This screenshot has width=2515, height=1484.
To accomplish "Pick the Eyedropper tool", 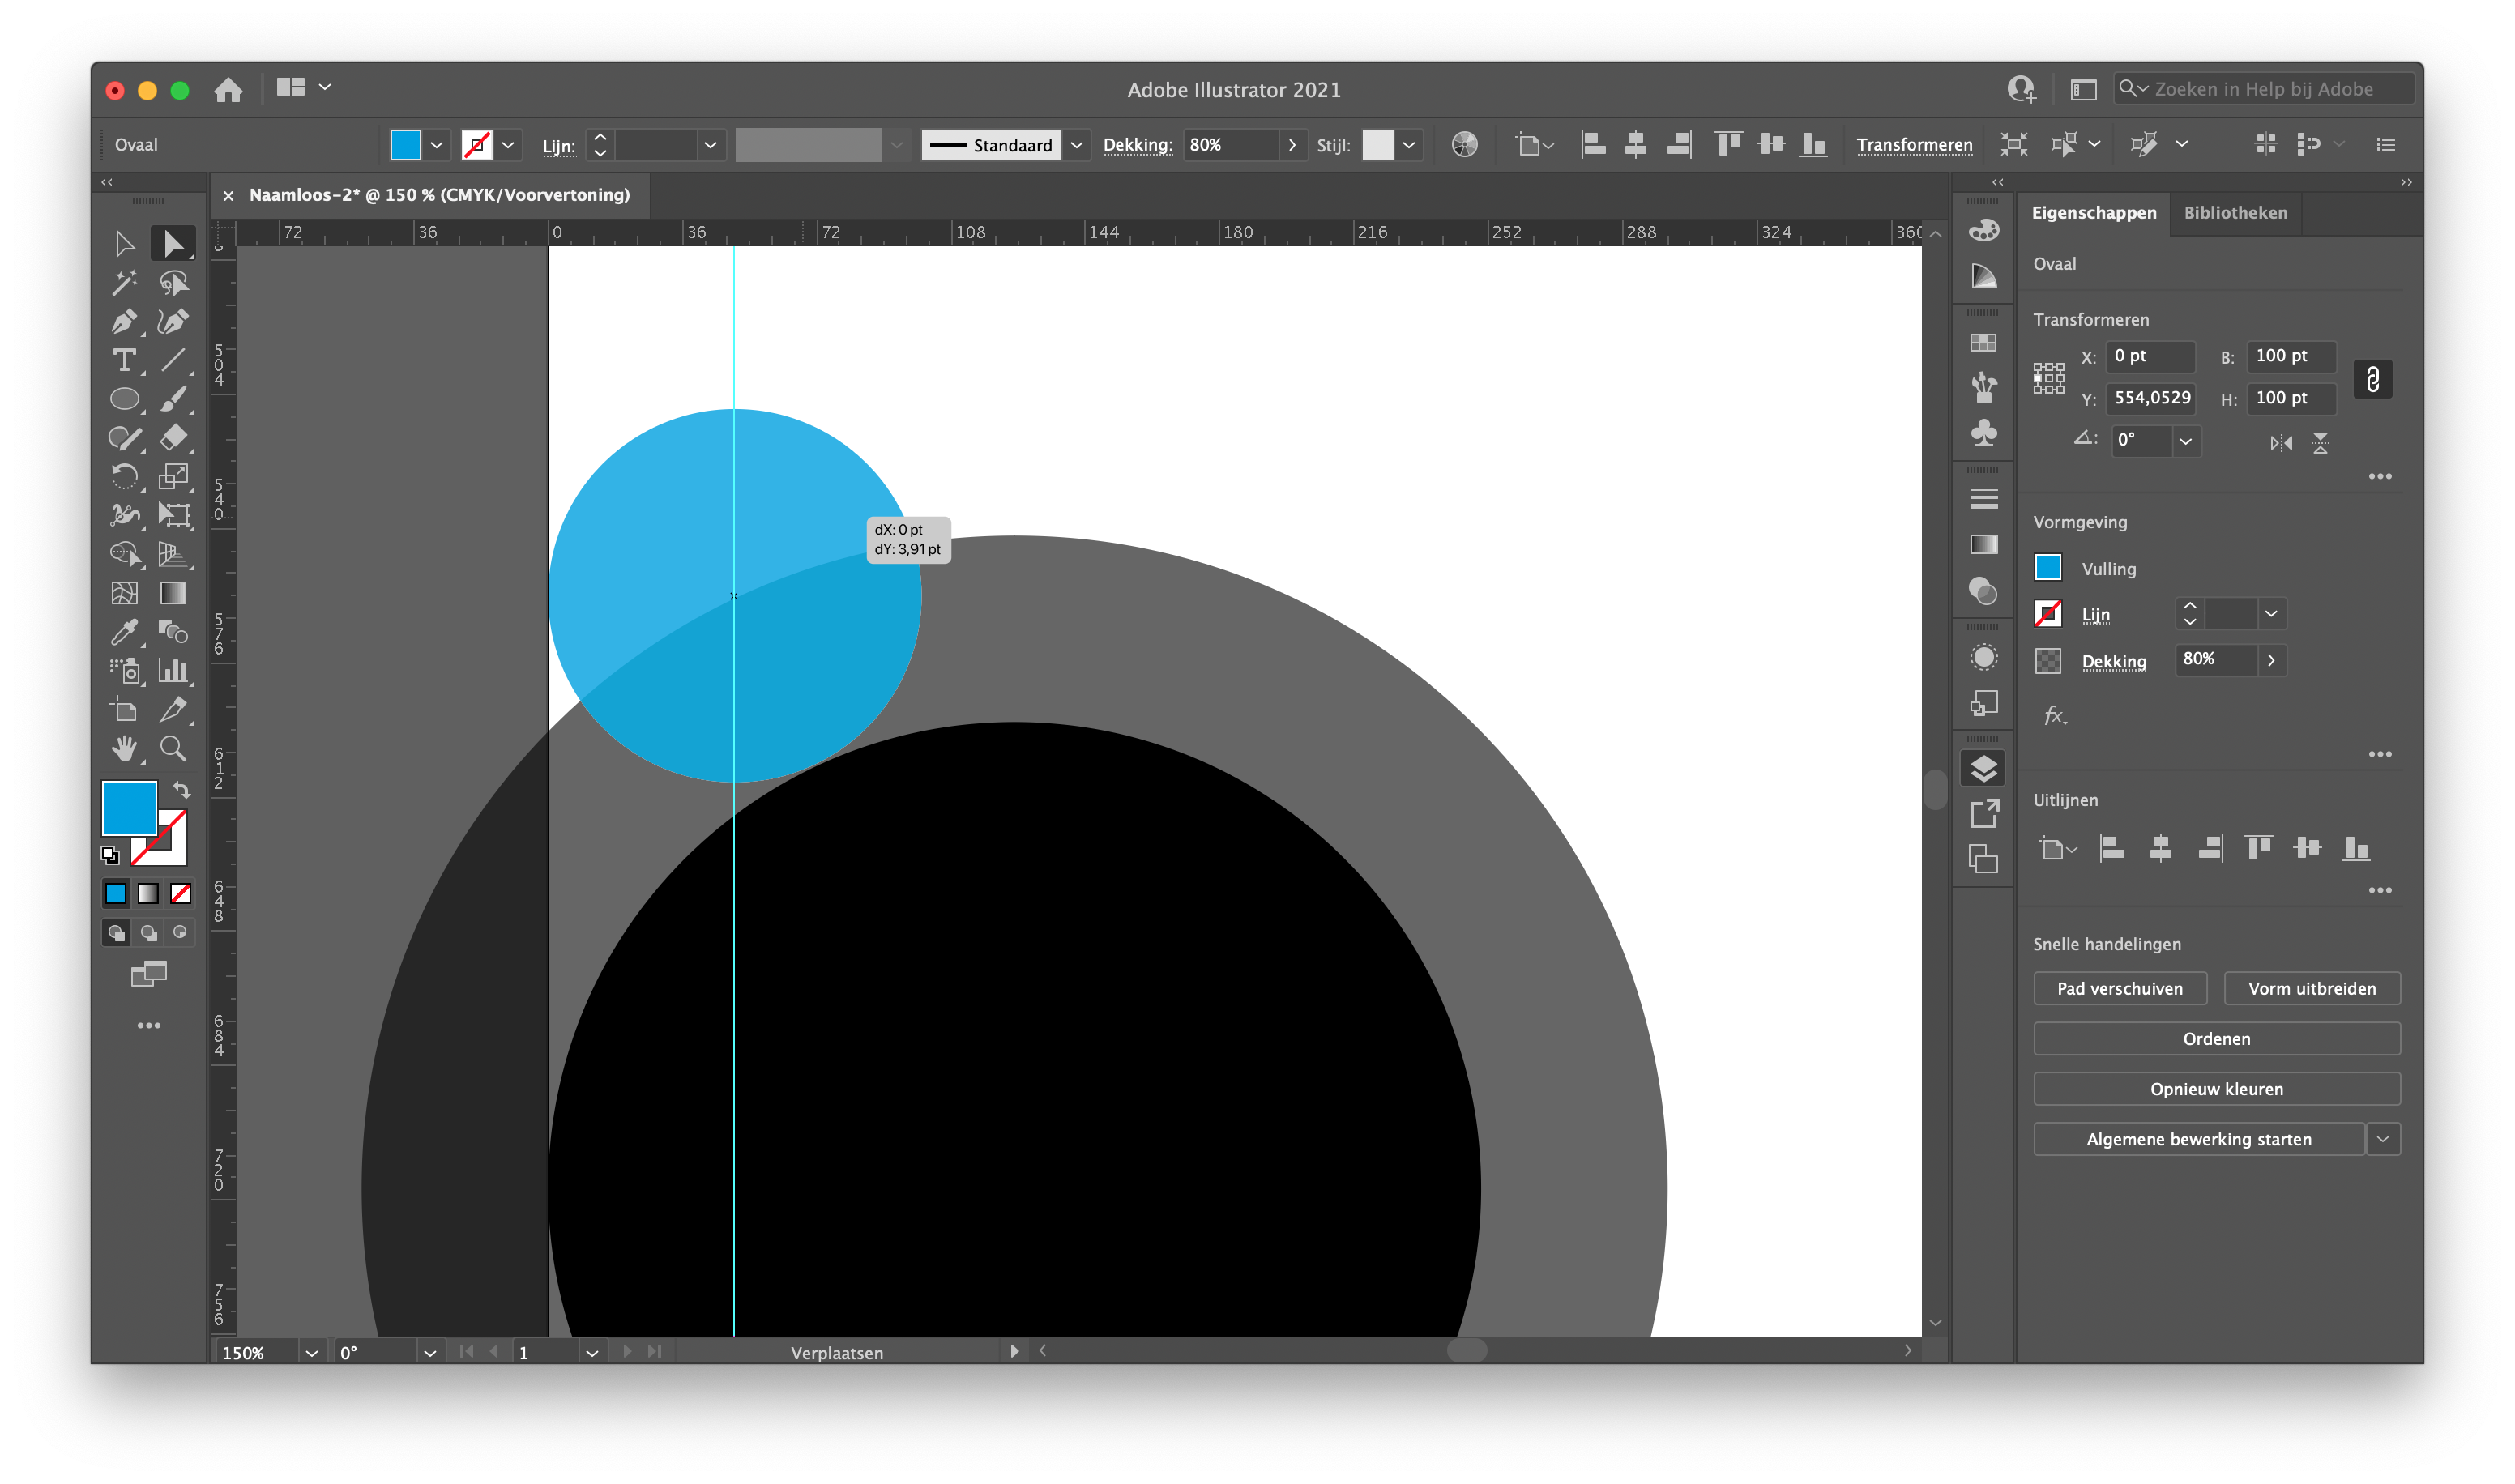I will coord(124,632).
